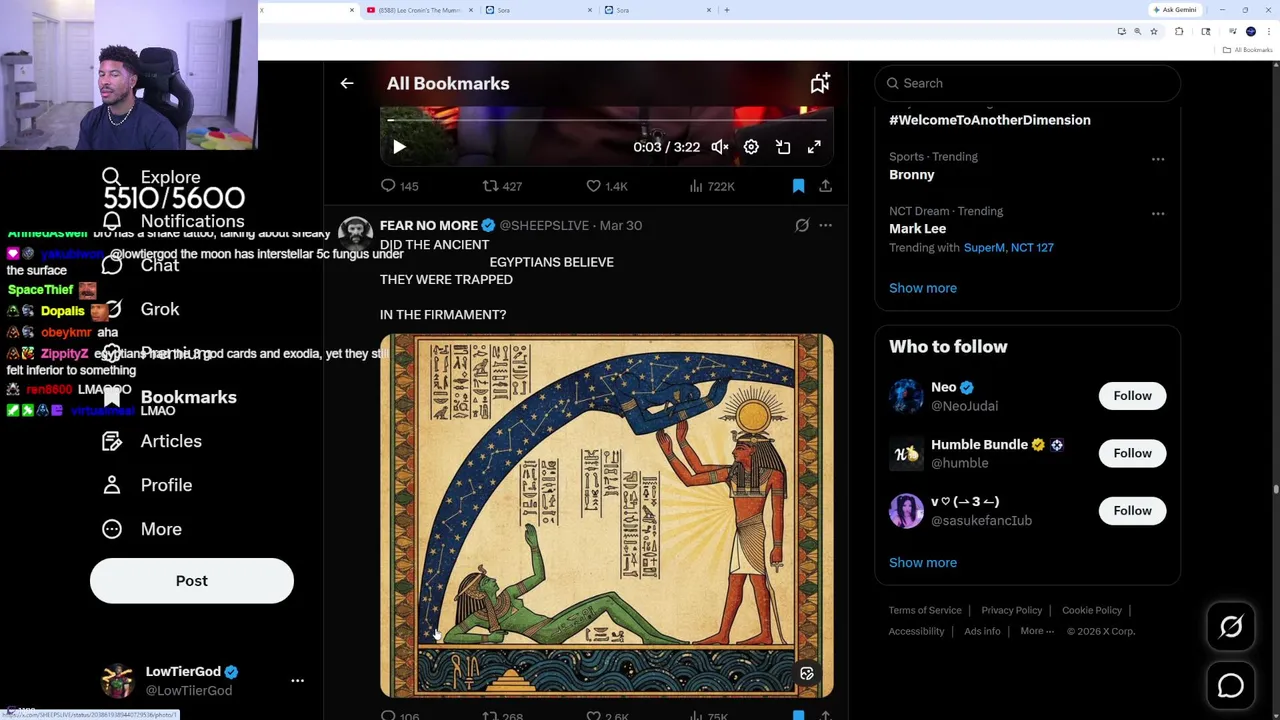Open Articles in the sidebar
Screen dimensions: 1280x720
[x=151, y=441]
